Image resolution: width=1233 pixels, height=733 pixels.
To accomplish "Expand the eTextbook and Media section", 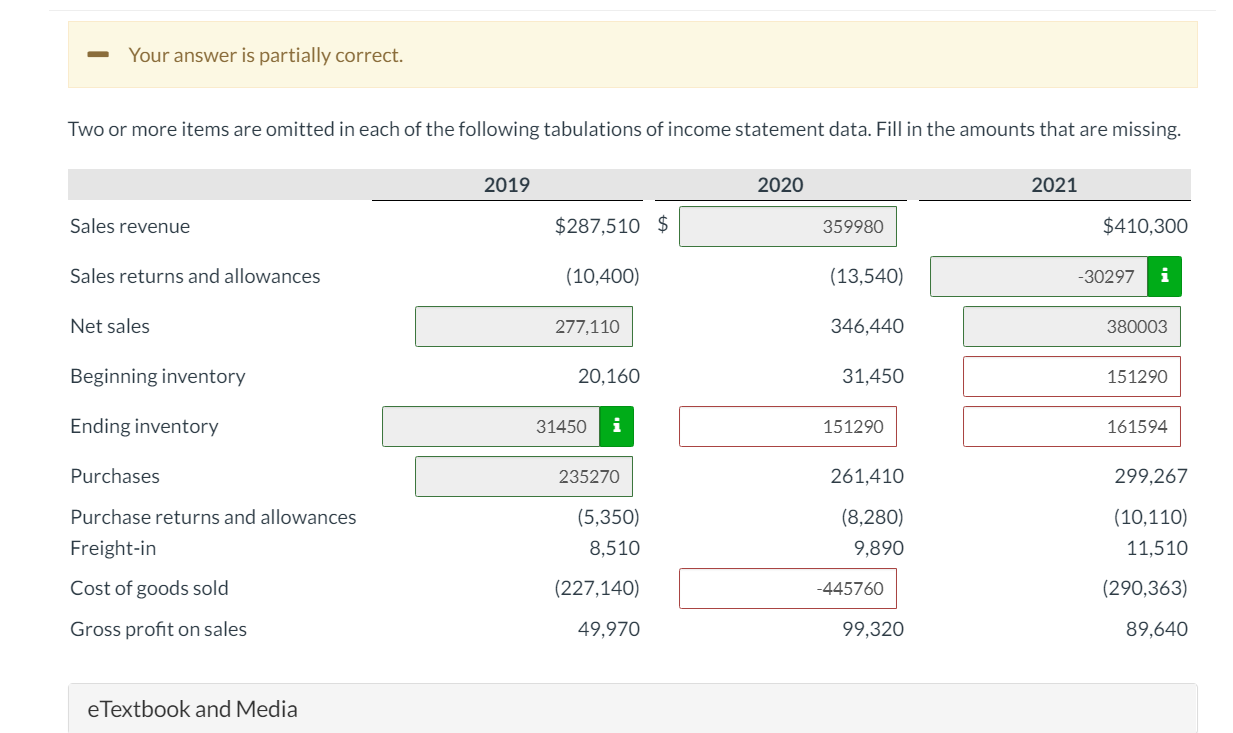I will coord(632,708).
